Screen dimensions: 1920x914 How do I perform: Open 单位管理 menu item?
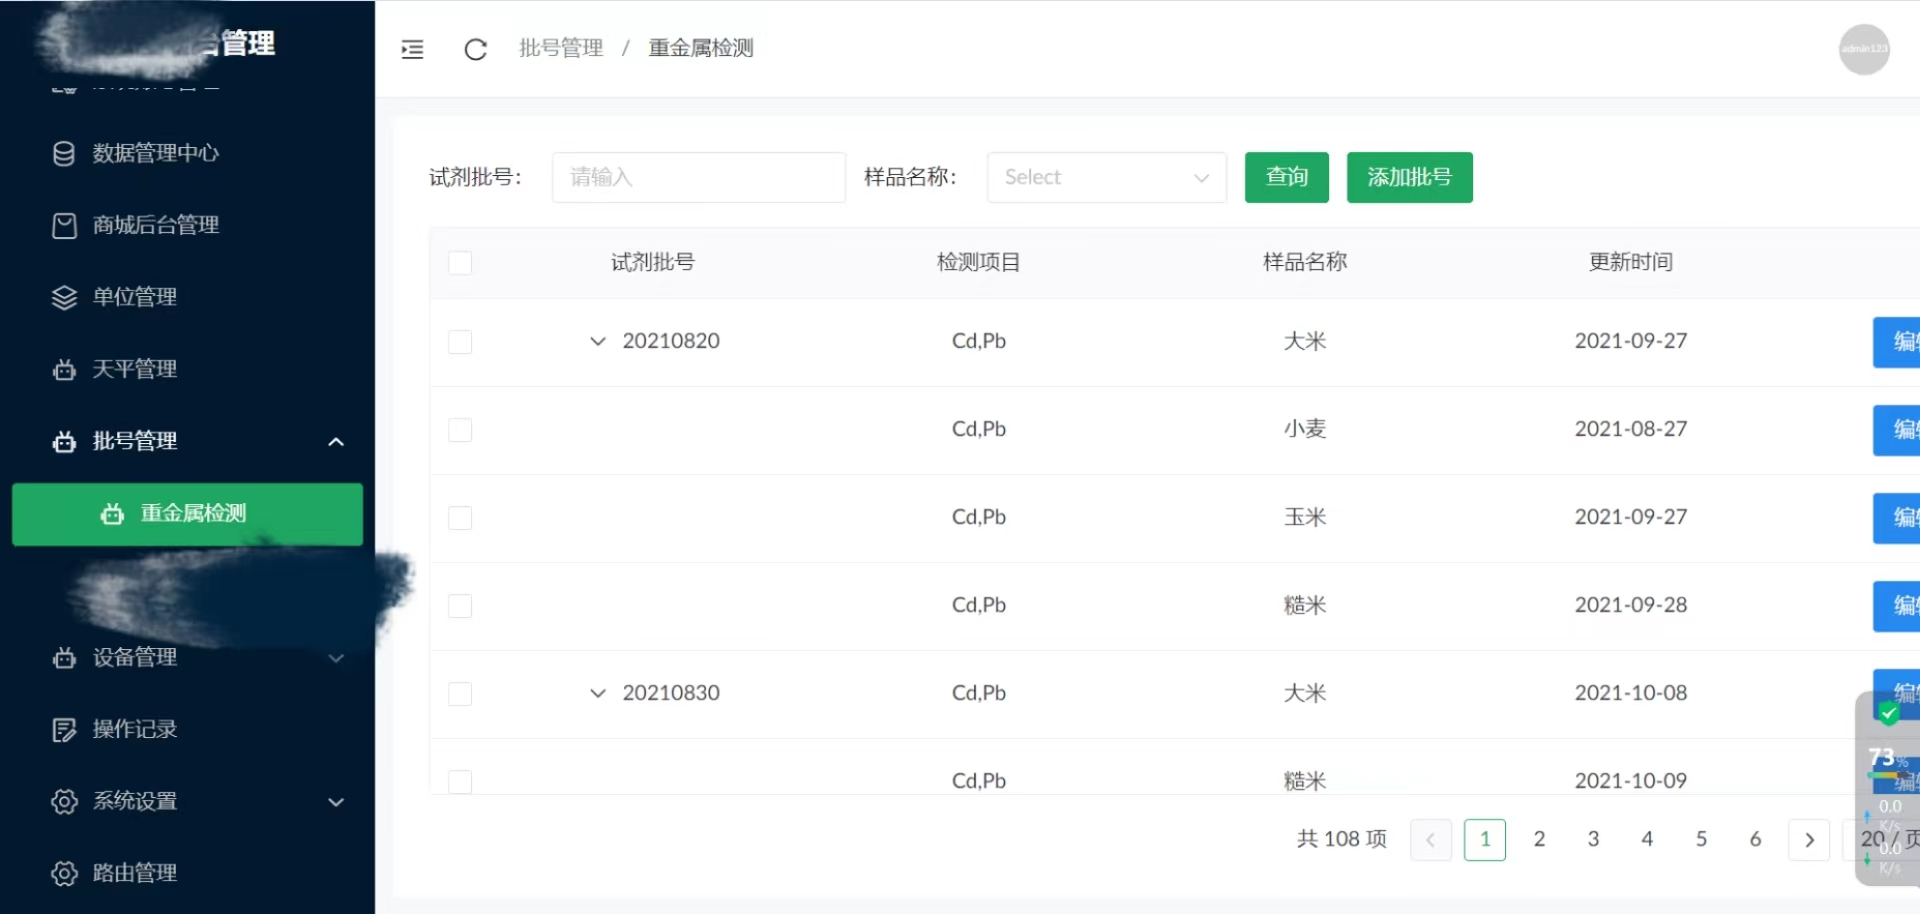point(187,297)
